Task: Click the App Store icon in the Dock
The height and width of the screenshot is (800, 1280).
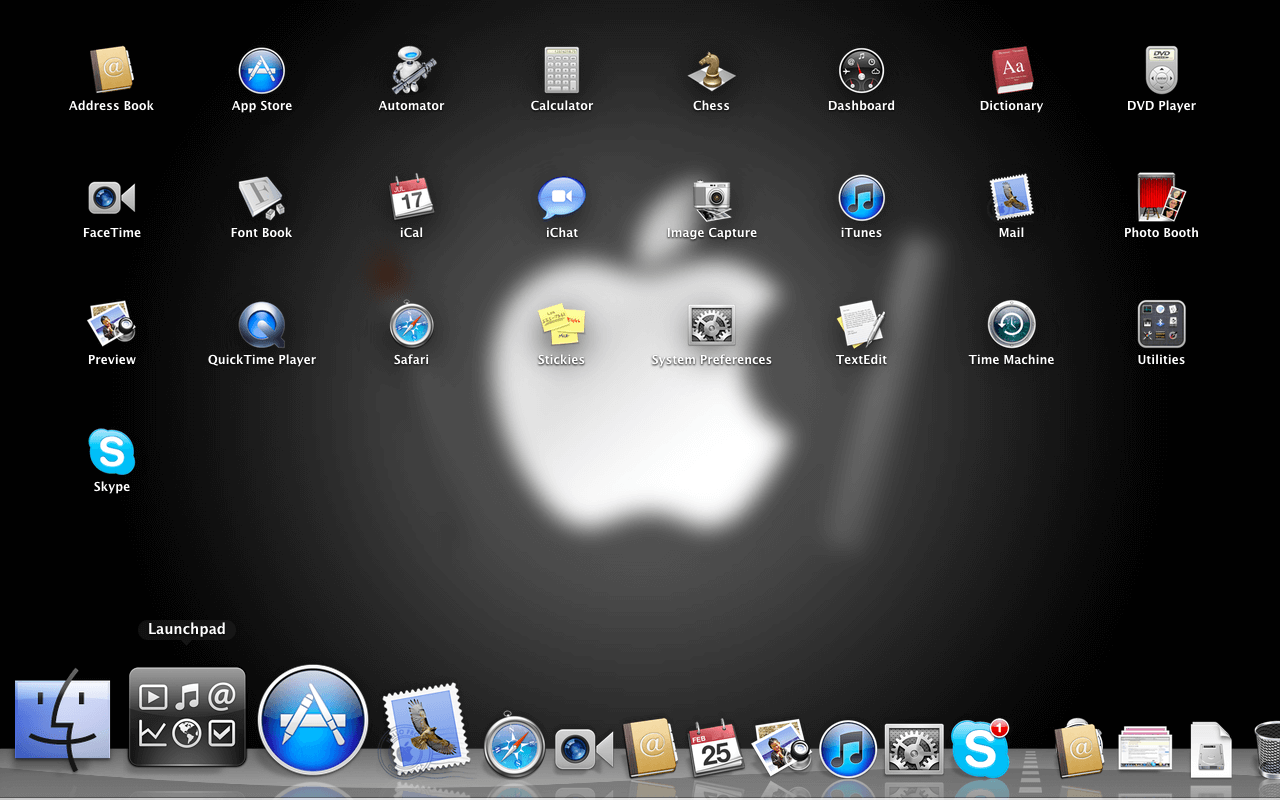Action: [313, 720]
